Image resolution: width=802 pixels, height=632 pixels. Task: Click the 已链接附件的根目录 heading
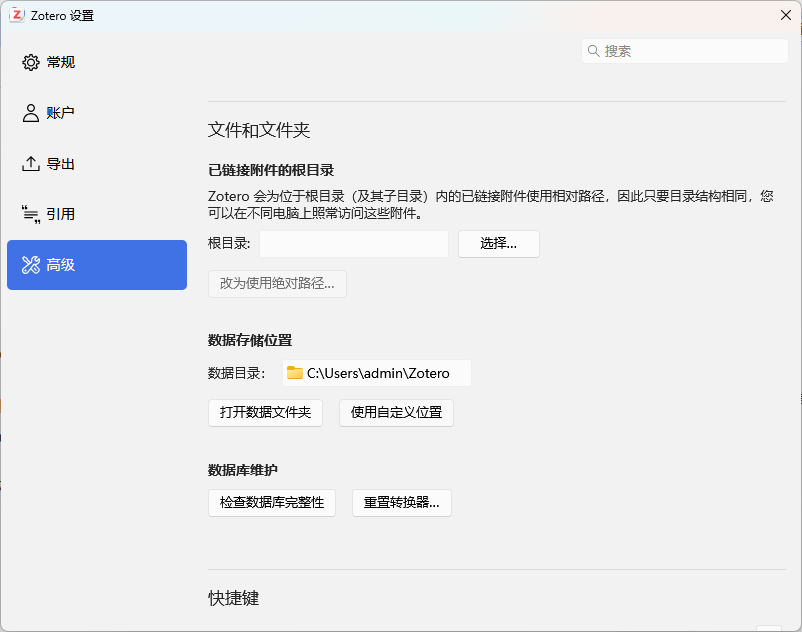pyautogui.click(x=271, y=170)
